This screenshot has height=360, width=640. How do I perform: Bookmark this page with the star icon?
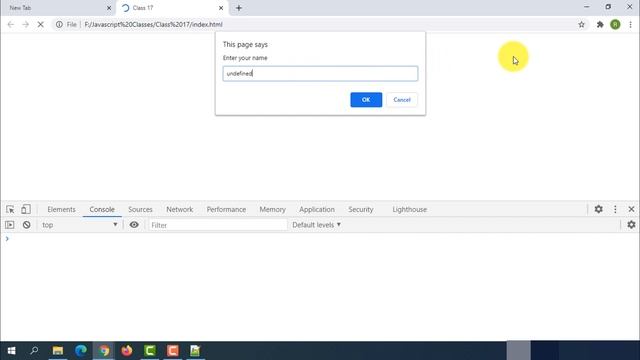tap(581, 24)
